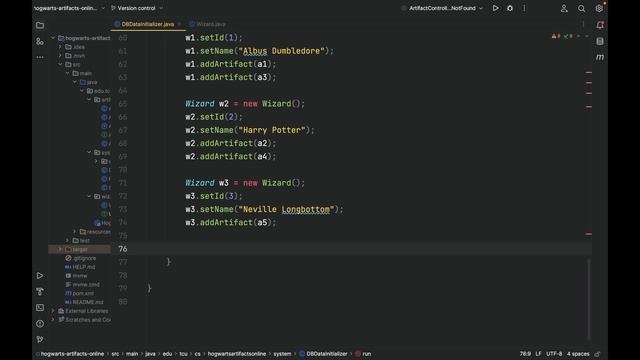The width and height of the screenshot is (640, 360).
Task: Open line/column position 76:9 widget
Action: pyautogui.click(x=525, y=354)
